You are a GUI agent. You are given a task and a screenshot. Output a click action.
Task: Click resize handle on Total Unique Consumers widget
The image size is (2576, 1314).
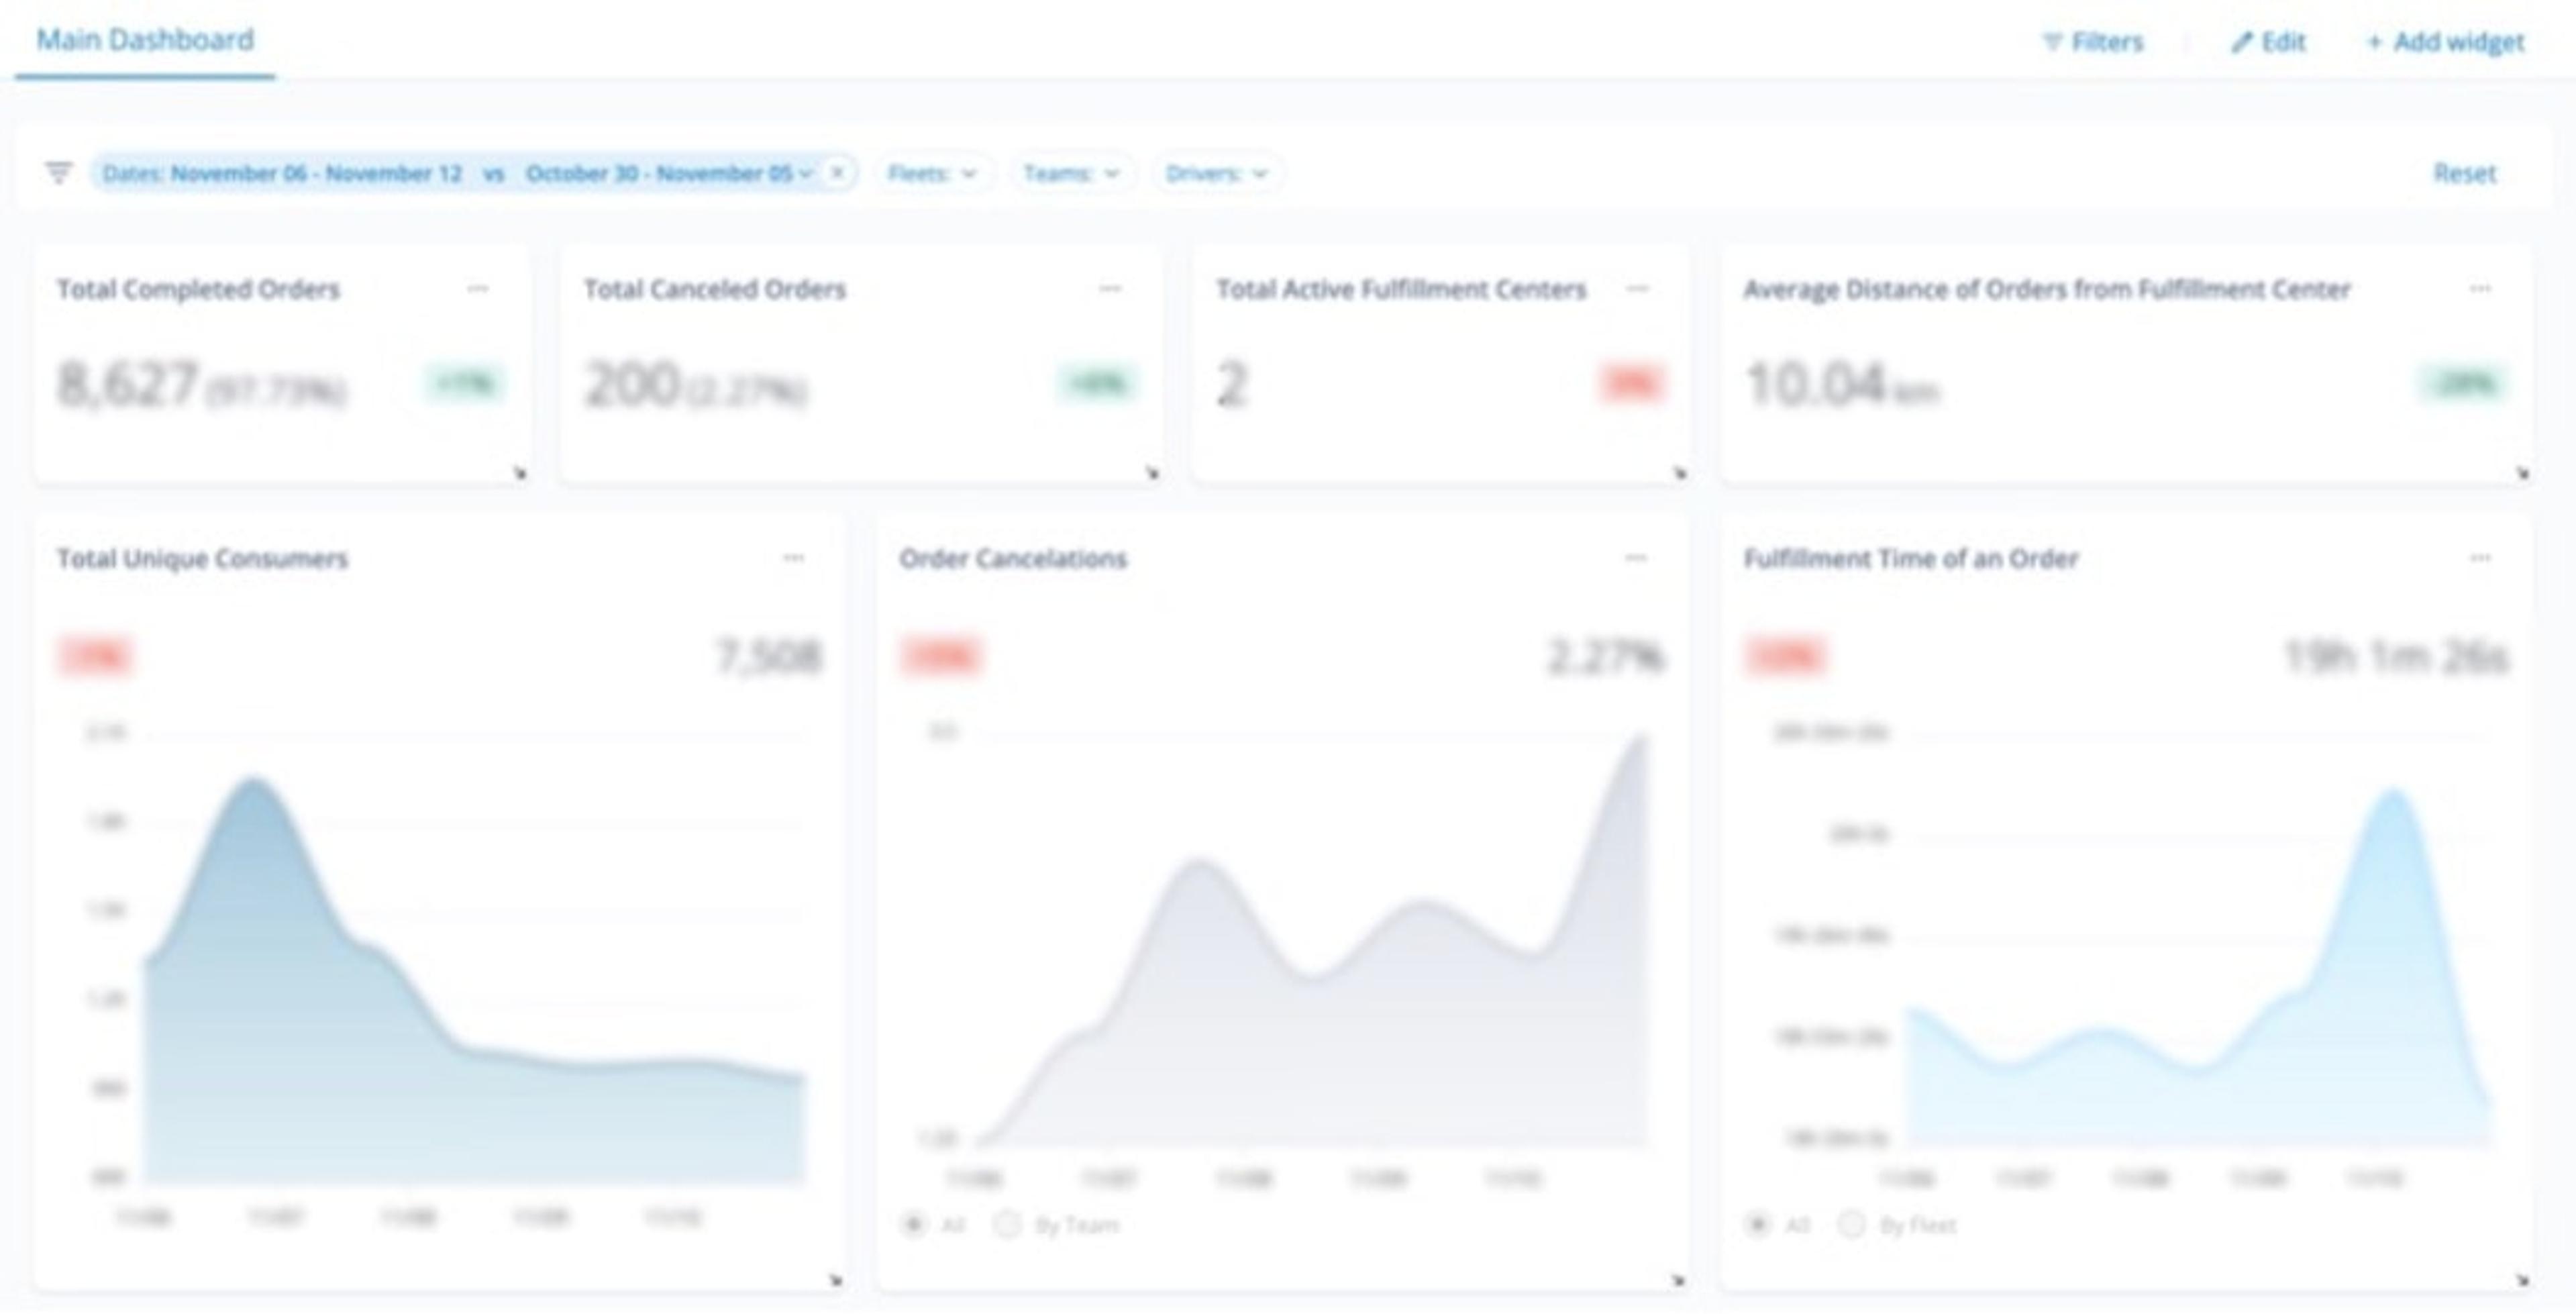click(x=836, y=1280)
